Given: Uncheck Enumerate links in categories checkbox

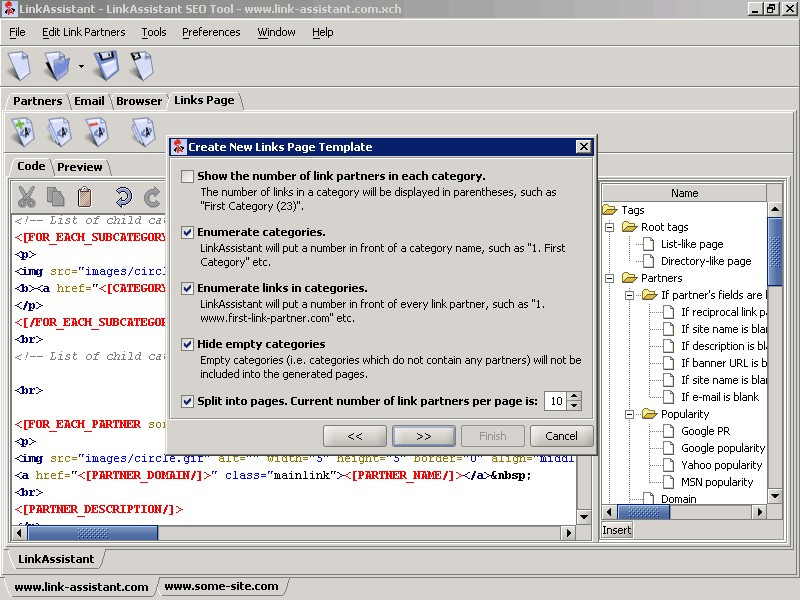Looking at the screenshot, I should pos(187,289).
